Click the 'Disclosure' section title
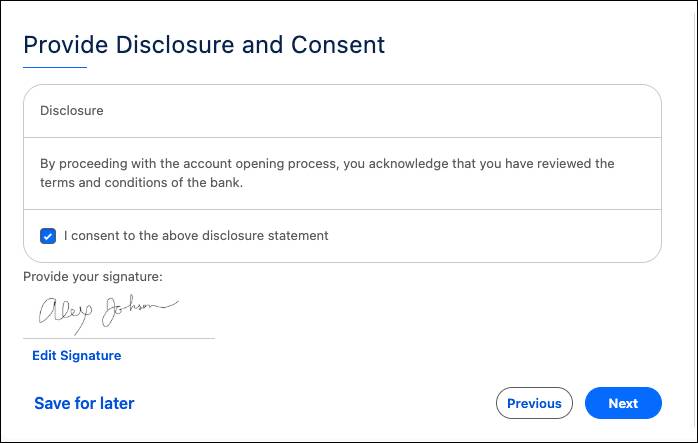This screenshot has height=443, width=698. coord(72,110)
